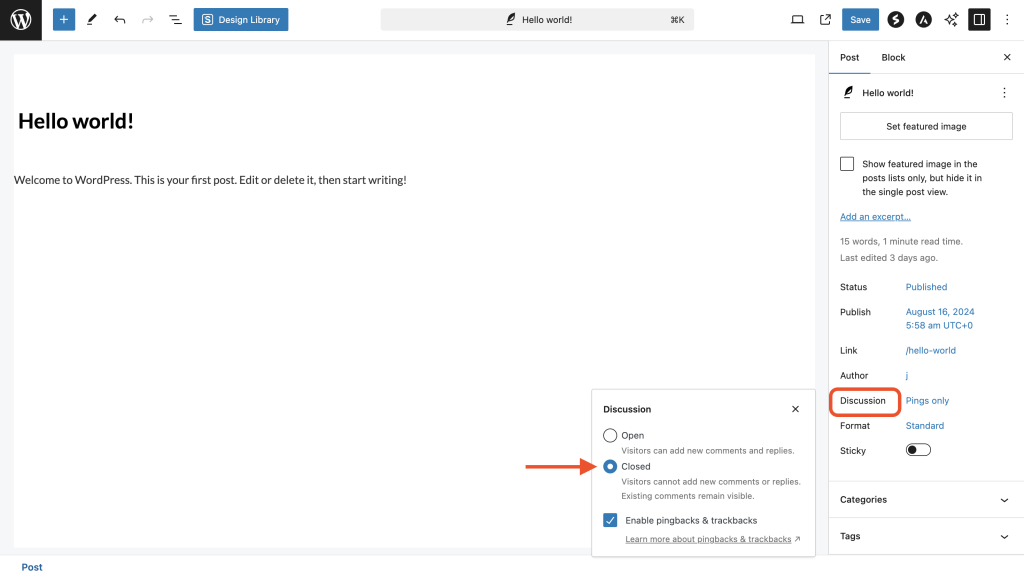Change the Published status

tap(926, 287)
